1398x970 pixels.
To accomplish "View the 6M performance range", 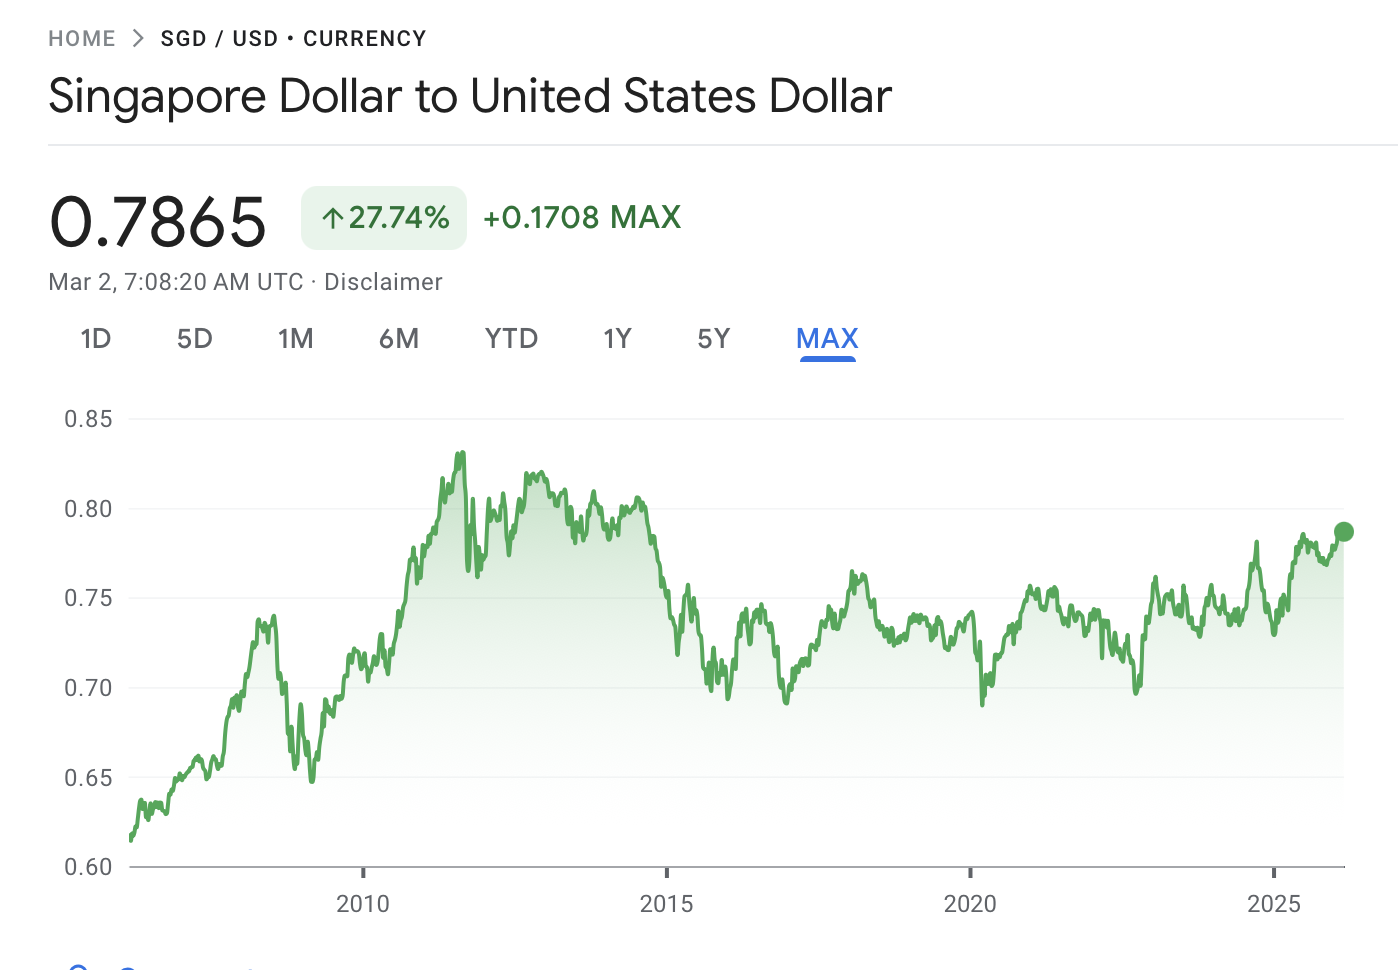I will 399,339.
